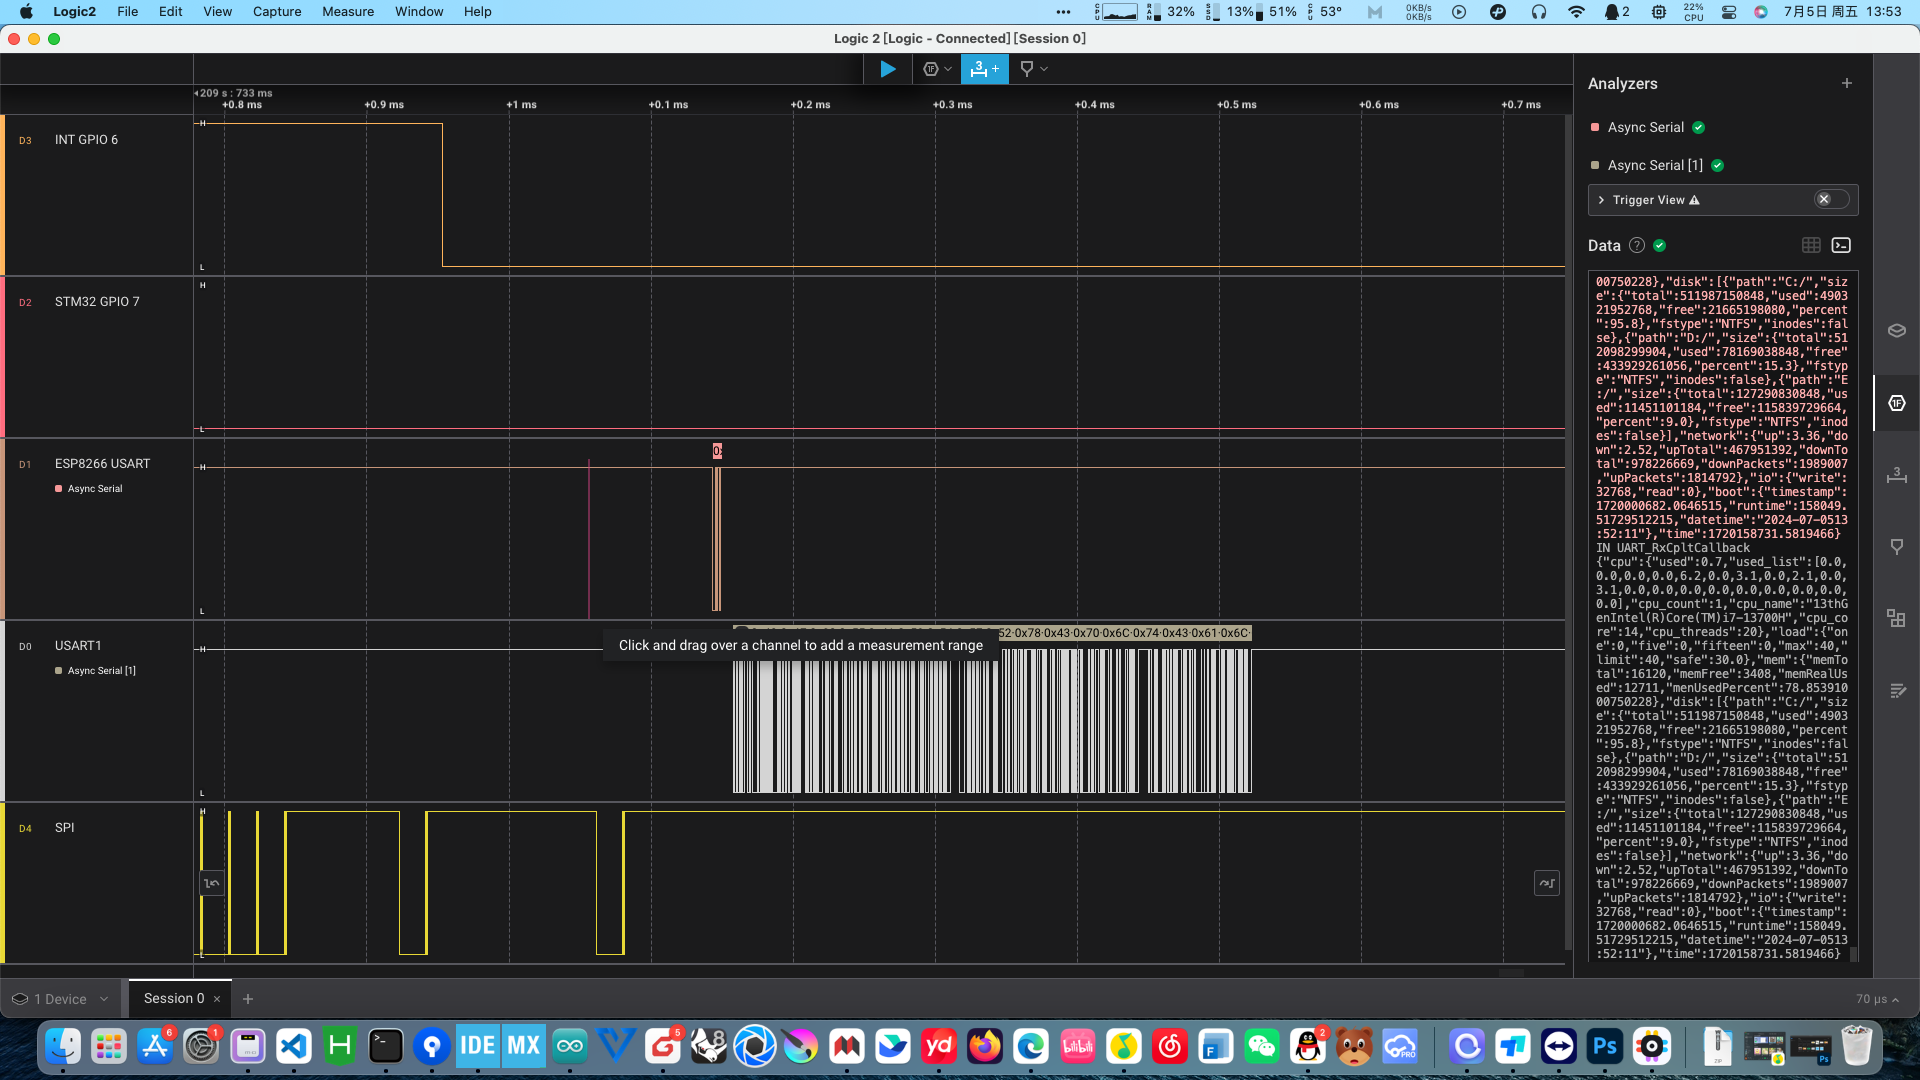Image resolution: width=1920 pixels, height=1080 pixels.
Task: Open the Notes sidebar panel
Action: [x=1896, y=691]
